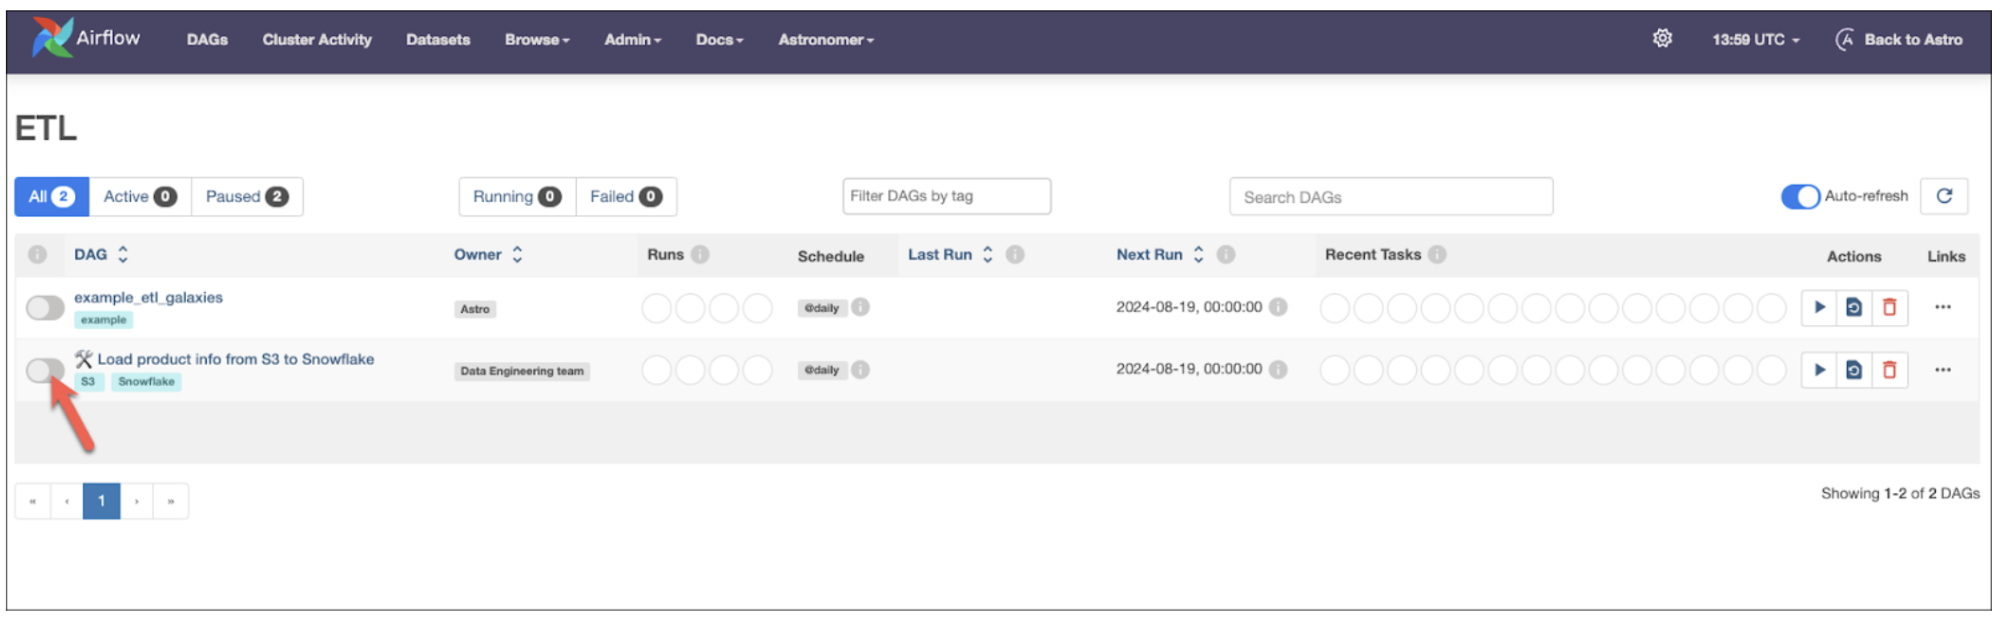Expand the Browse dropdown menu
The width and height of the screenshot is (2000, 622).
pos(537,40)
